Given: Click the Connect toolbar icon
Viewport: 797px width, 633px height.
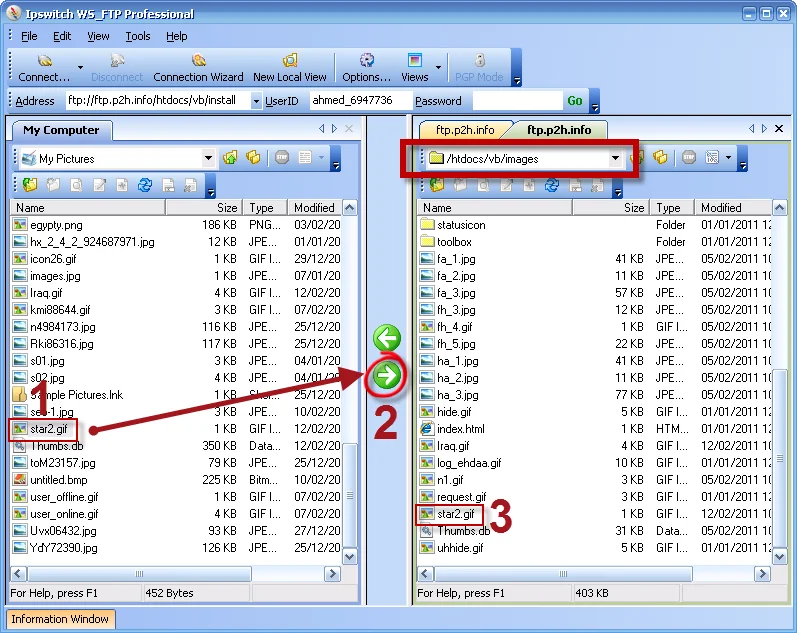Looking at the screenshot, I should point(44,67).
